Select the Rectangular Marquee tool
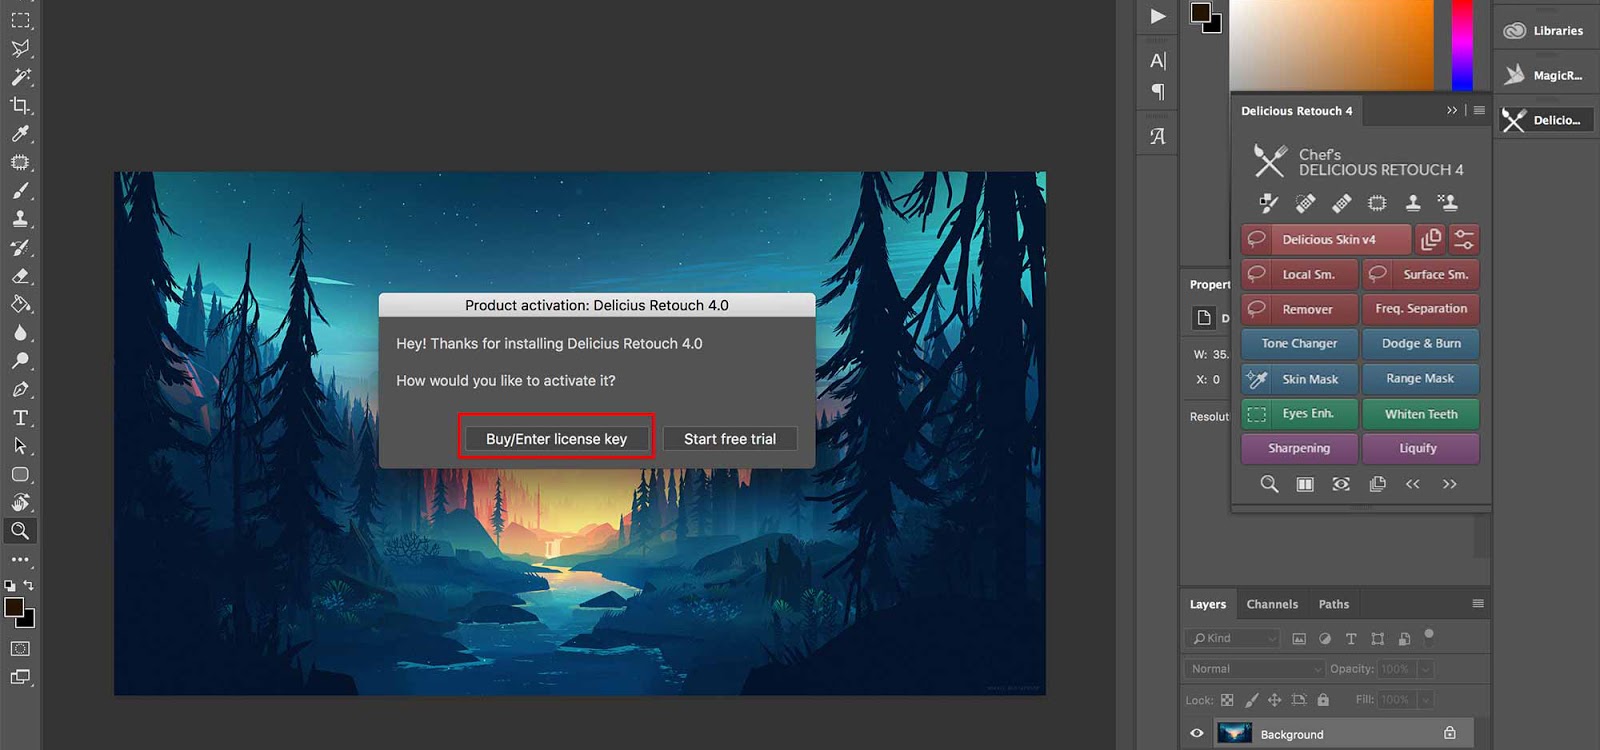The height and width of the screenshot is (750, 1600). click(20, 20)
